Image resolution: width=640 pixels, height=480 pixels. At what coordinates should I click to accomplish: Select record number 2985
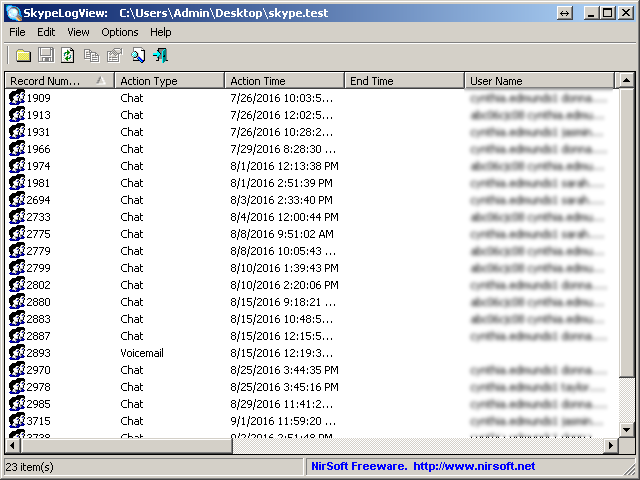(38, 404)
